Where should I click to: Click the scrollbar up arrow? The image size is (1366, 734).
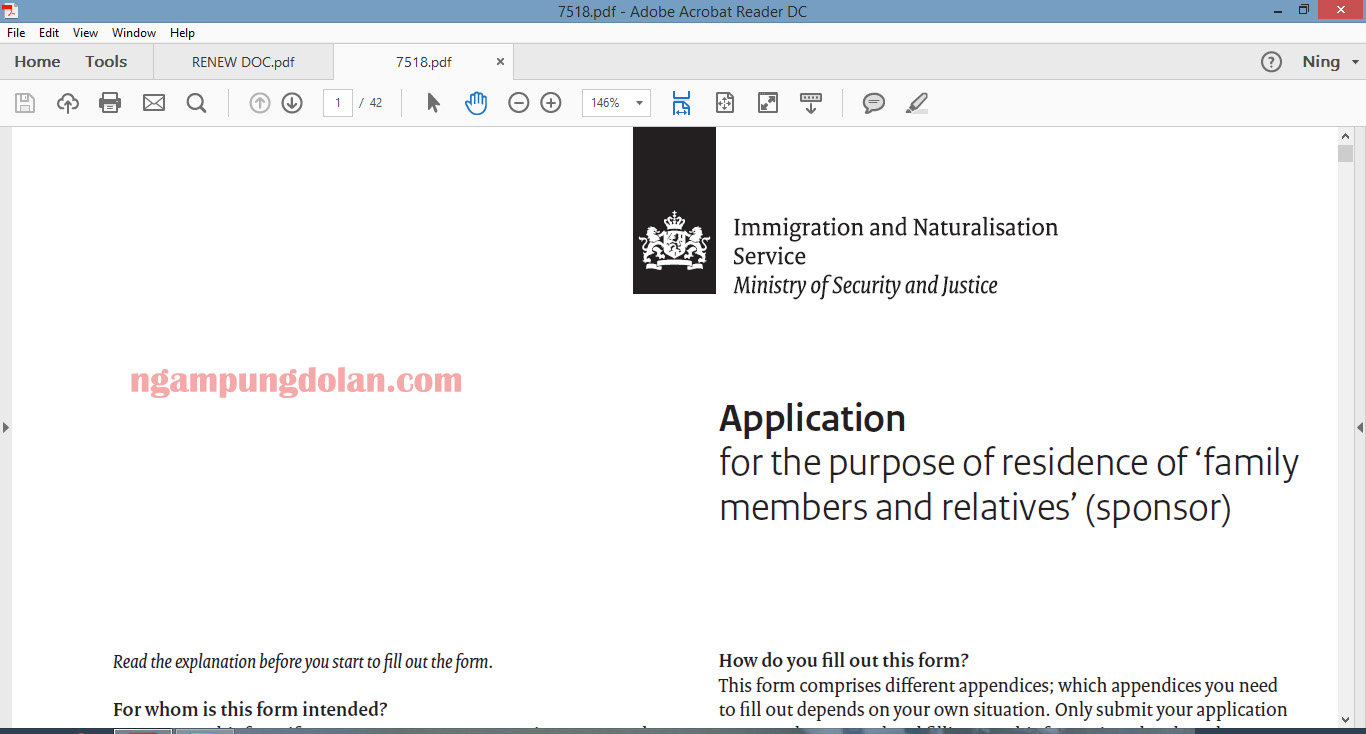1346,136
